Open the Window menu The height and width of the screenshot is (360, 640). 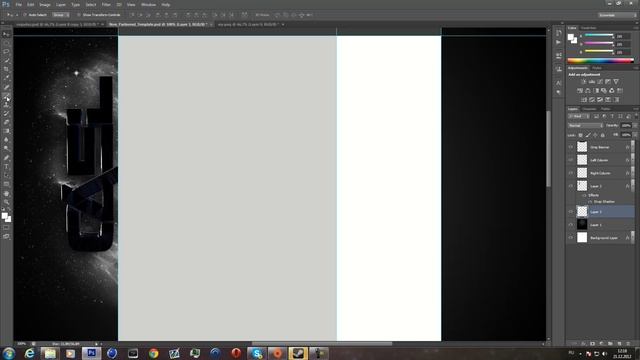(148, 4)
